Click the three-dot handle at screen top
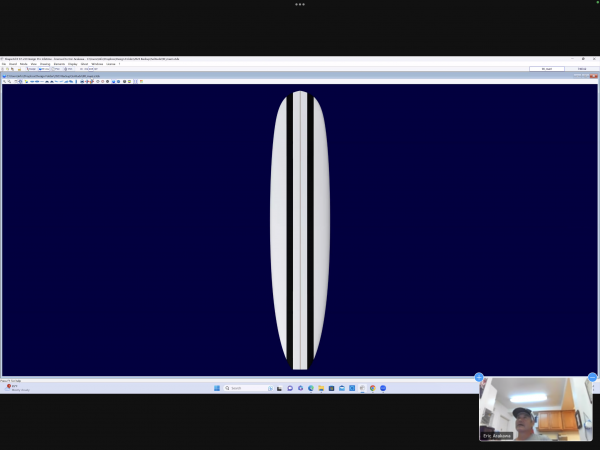This screenshot has height=450, width=600. (x=299, y=4)
